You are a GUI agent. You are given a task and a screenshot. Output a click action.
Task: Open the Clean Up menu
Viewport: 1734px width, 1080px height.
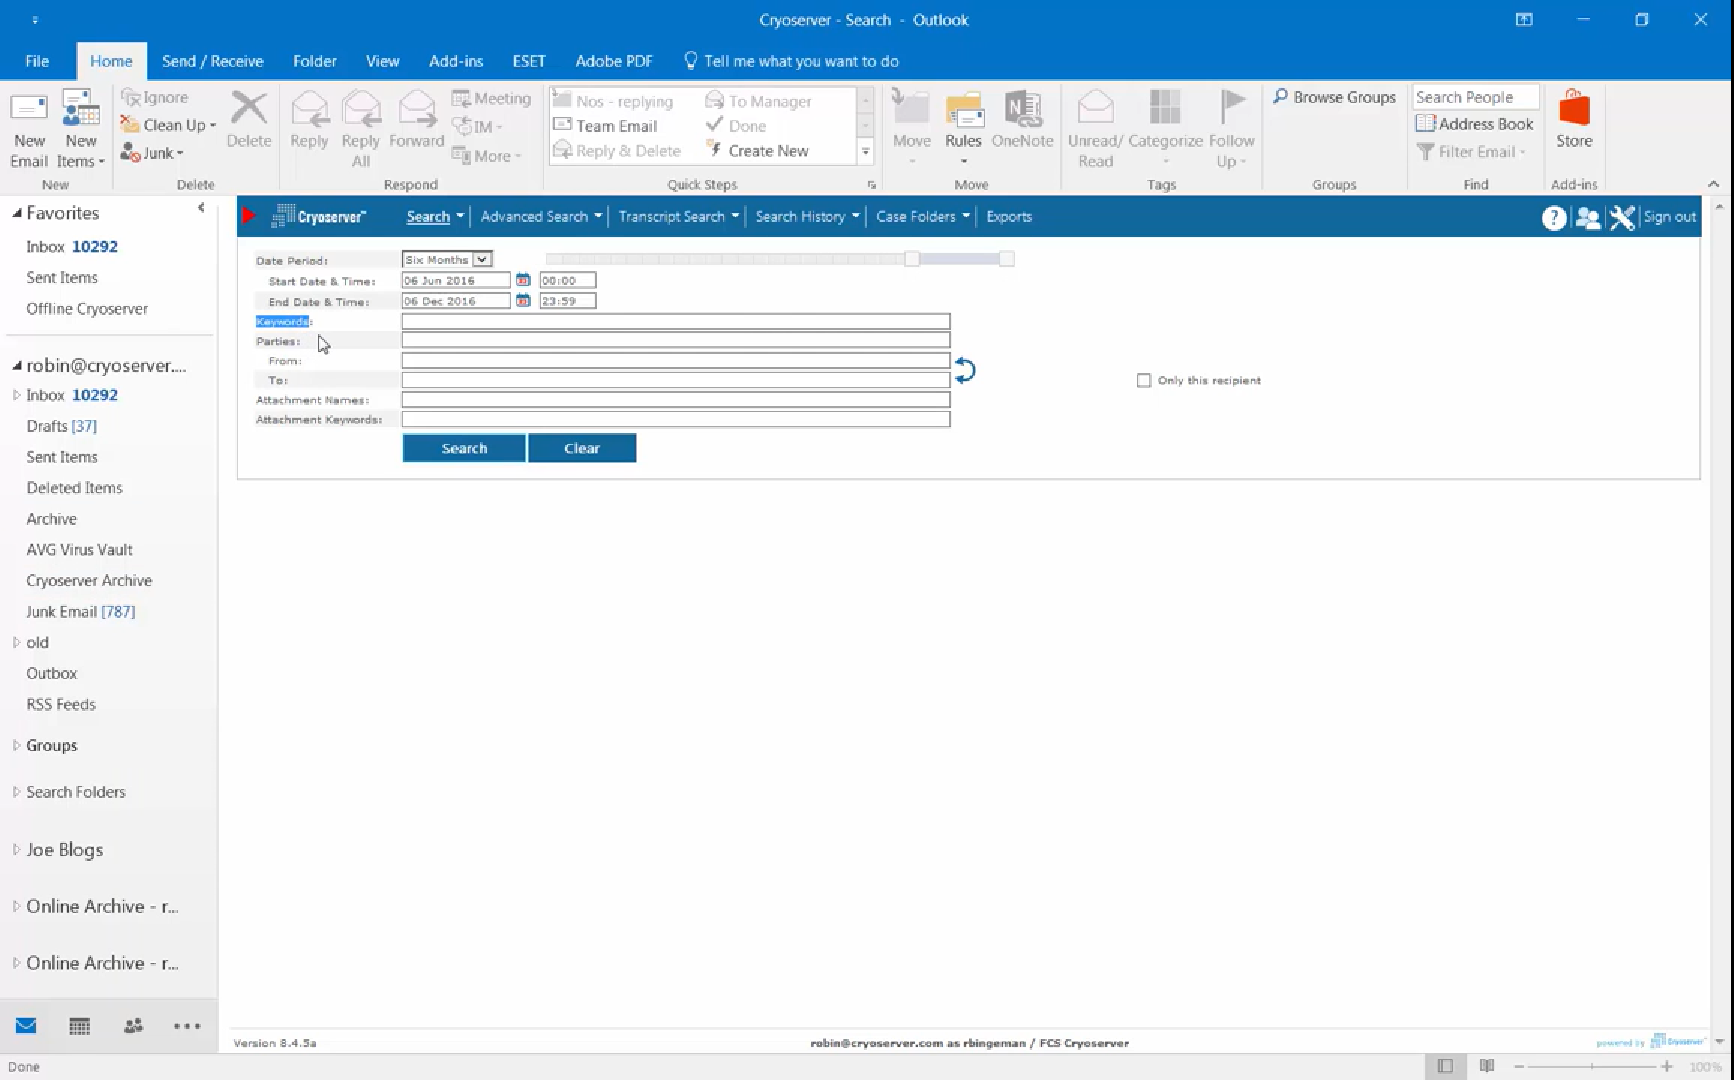168,125
